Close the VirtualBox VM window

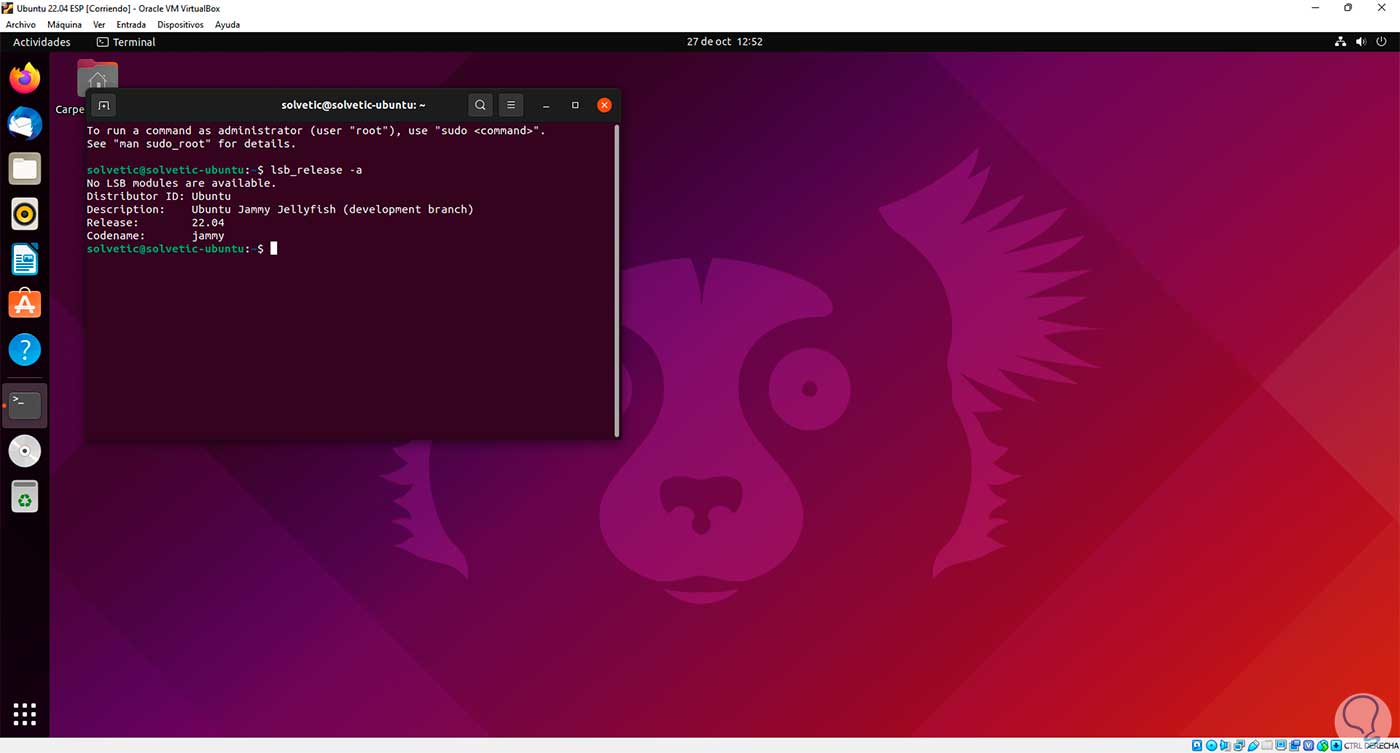pyautogui.click(x=1381, y=8)
